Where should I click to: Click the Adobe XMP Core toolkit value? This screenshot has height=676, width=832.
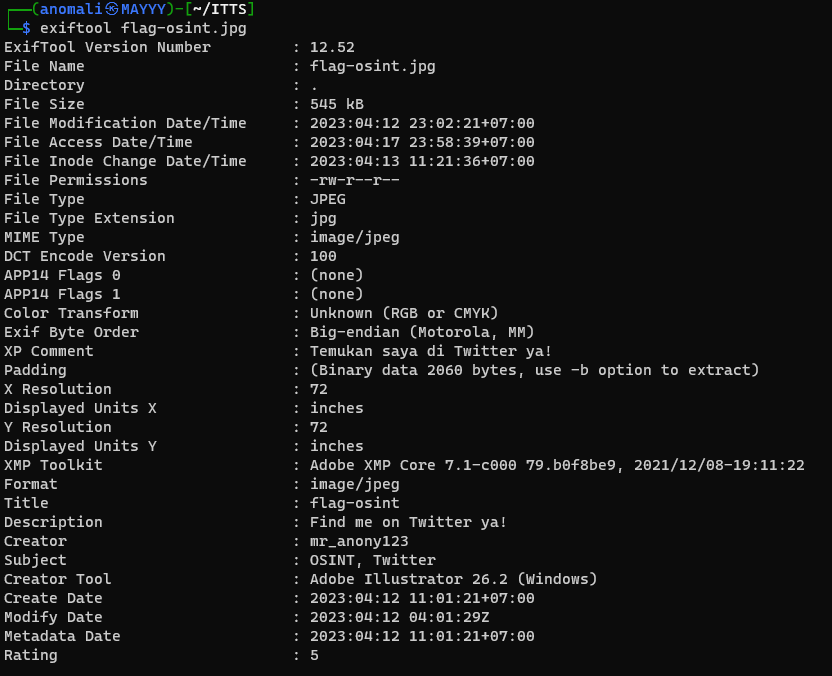point(557,465)
